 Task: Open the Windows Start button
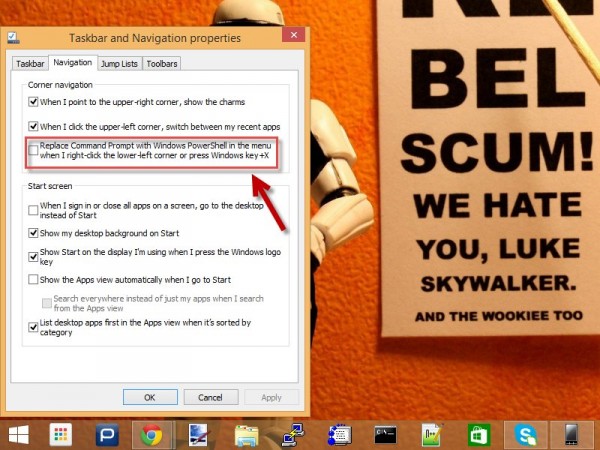point(18,435)
